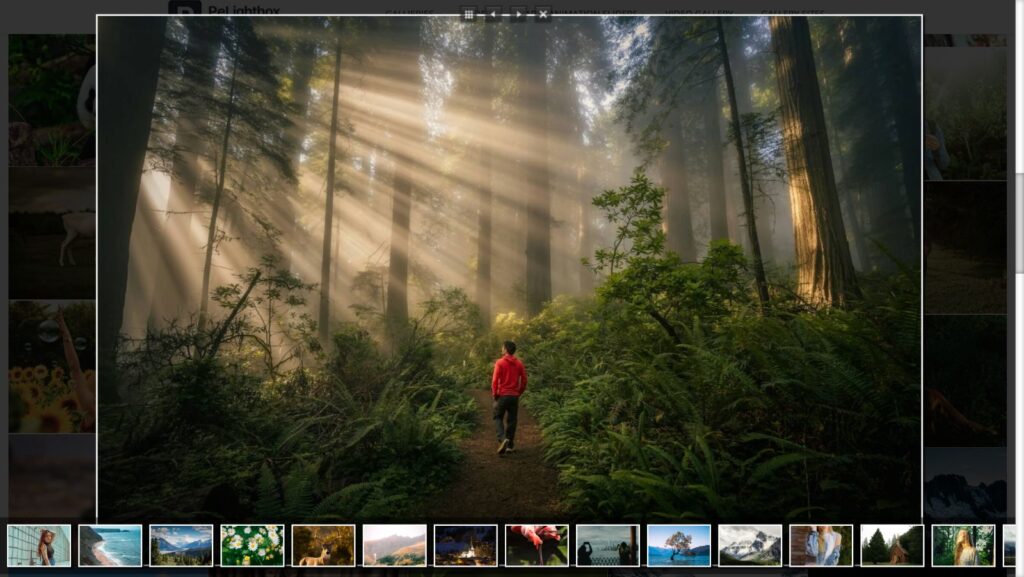Open the woman in denim jacket thumbnail
The height and width of the screenshot is (577, 1024).
tap(820, 546)
